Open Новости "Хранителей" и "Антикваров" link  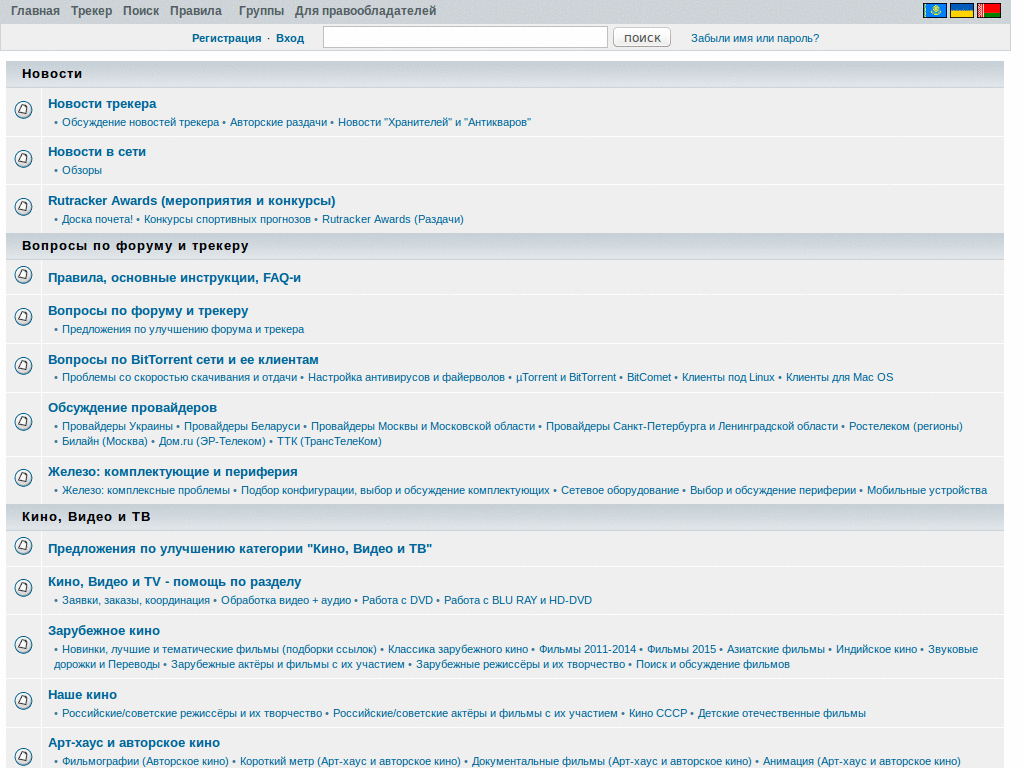(x=434, y=122)
